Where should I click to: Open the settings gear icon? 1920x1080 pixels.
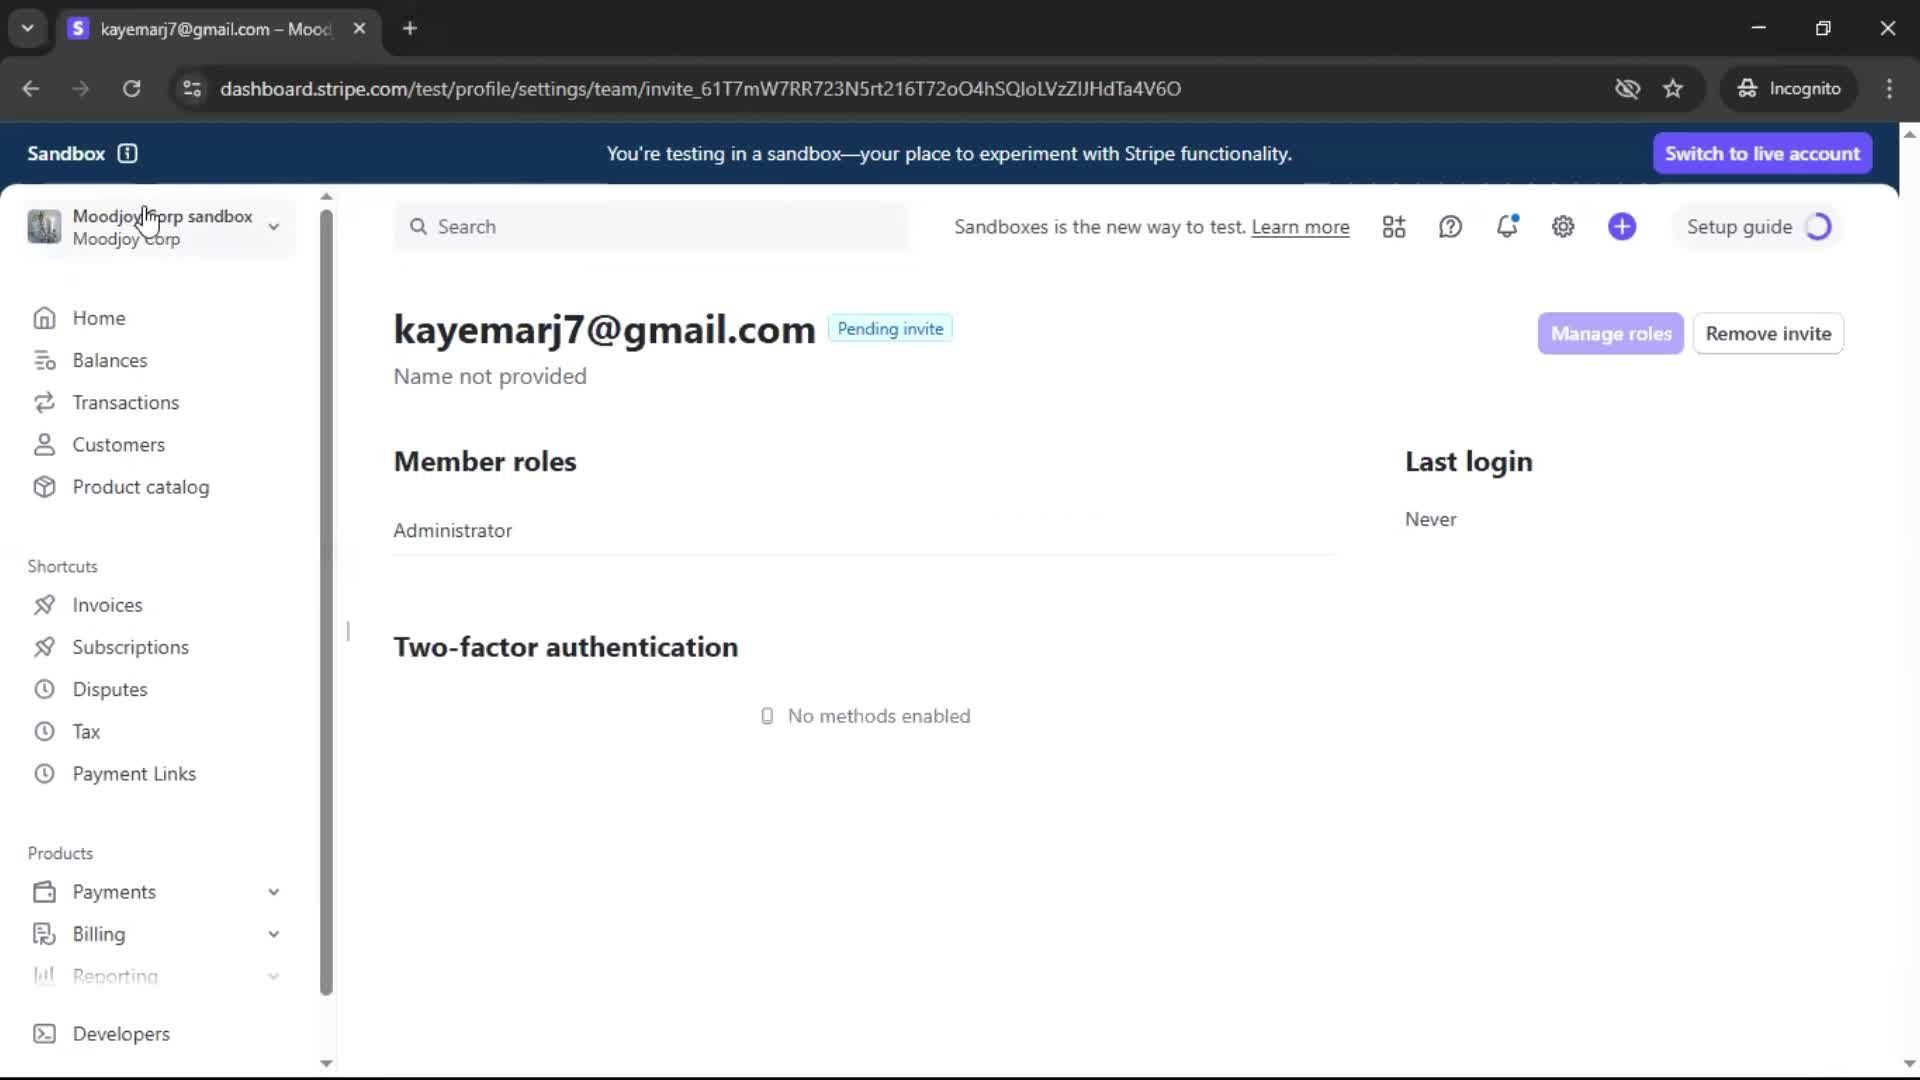tap(1563, 227)
